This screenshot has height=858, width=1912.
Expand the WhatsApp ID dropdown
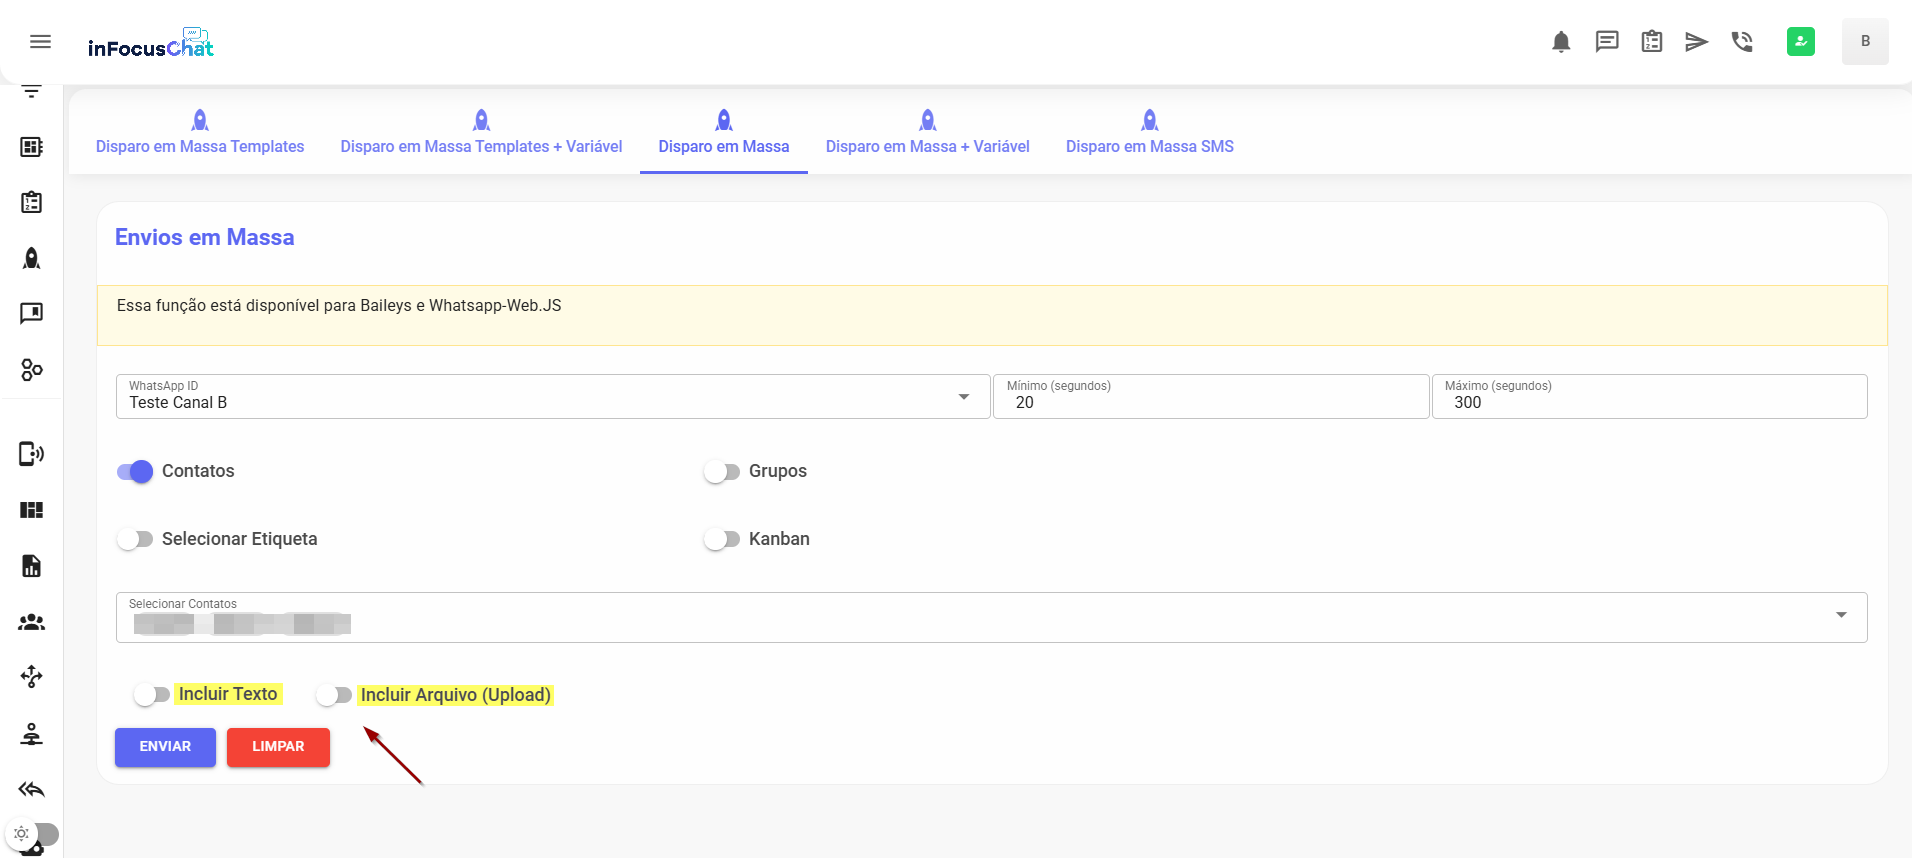coord(963,397)
